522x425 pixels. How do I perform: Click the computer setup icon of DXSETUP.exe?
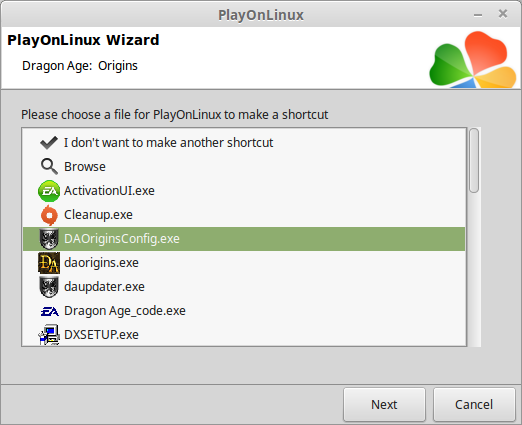tap(49, 335)
